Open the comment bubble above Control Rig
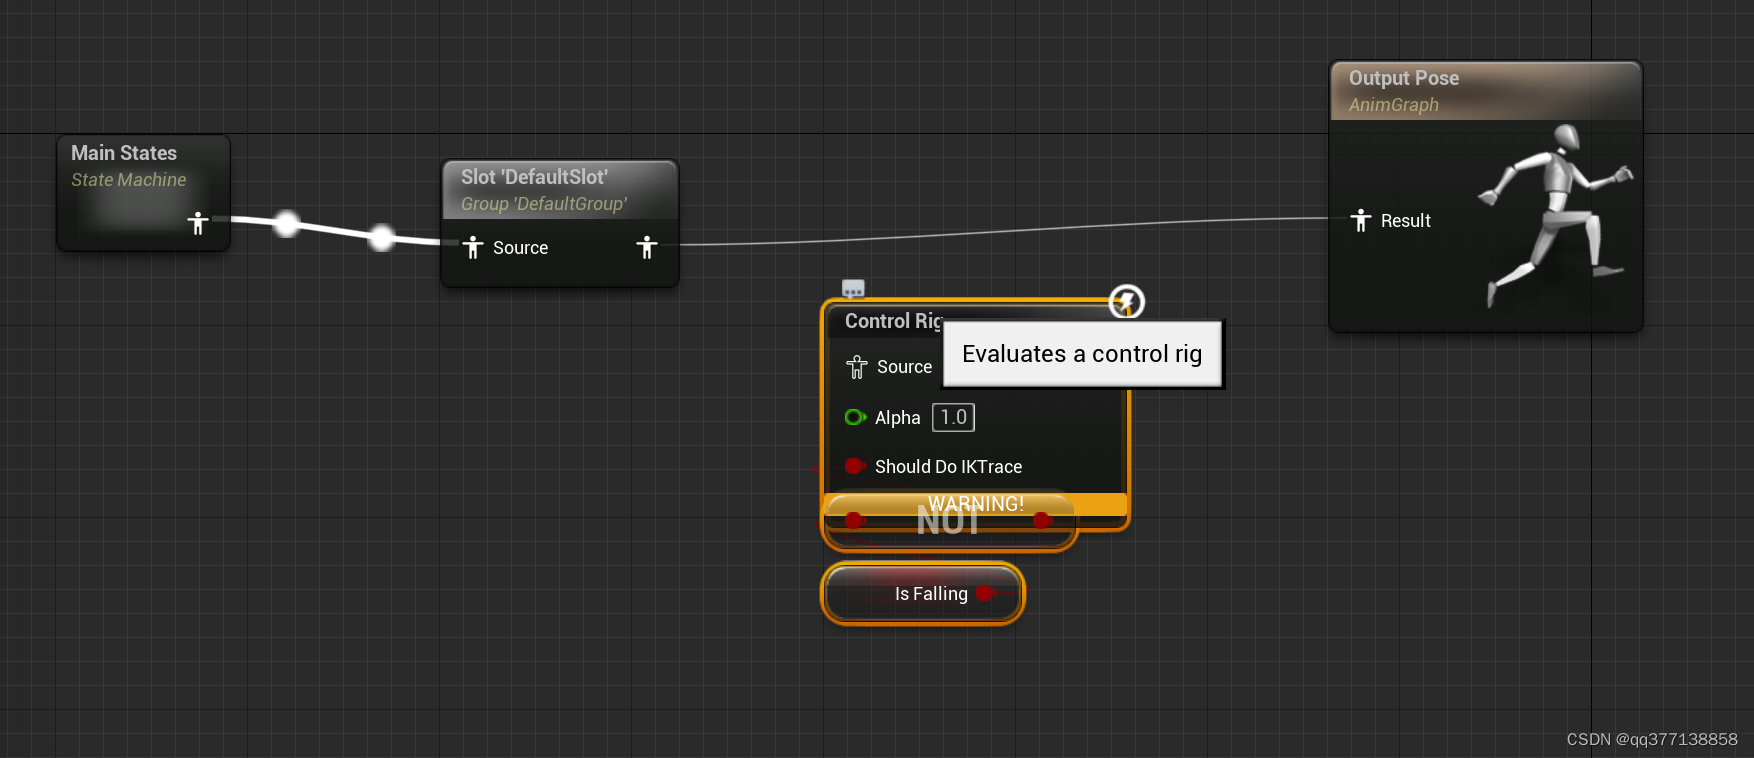1754x758 pixels. click(853, 289)
